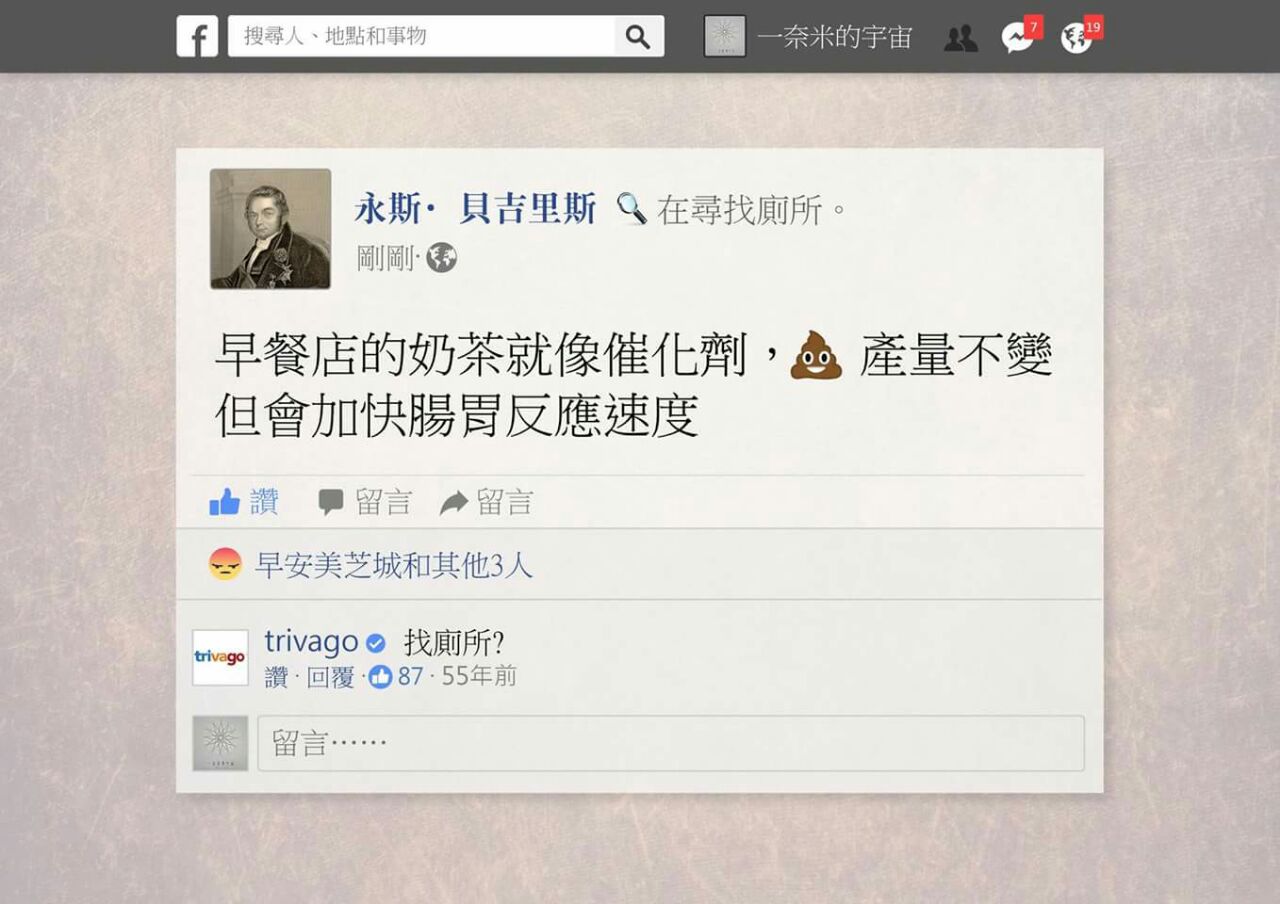Viewport: 1280px width, 904px height.
Task: Click the angry reaction emoji
Action: [225, 564]
